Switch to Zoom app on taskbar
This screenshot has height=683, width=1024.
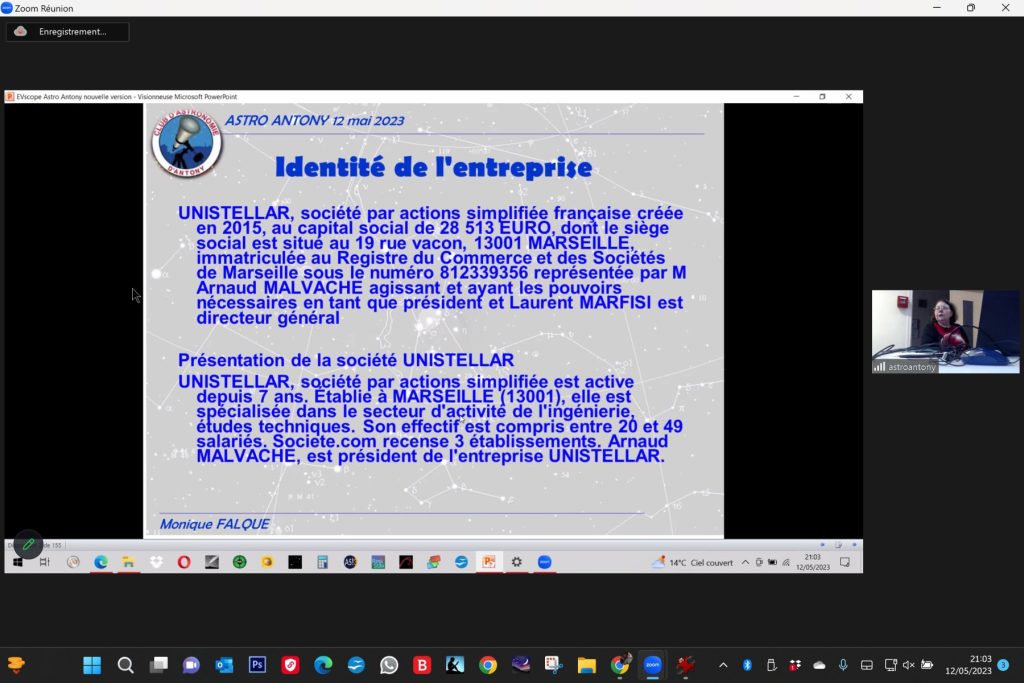pyautogui.click(x=652, y=665)
